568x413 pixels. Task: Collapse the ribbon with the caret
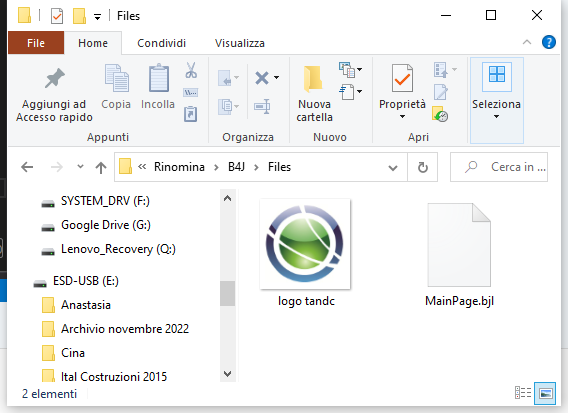[527, 42]
